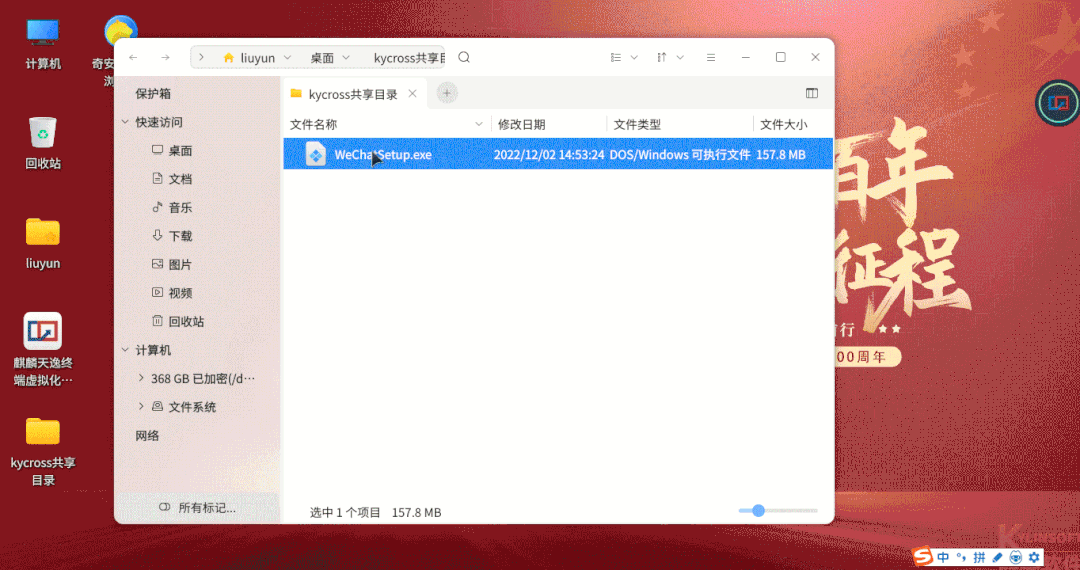Open sort order dropdown arrow
The image size is (1080, 570).
(680, 57)
